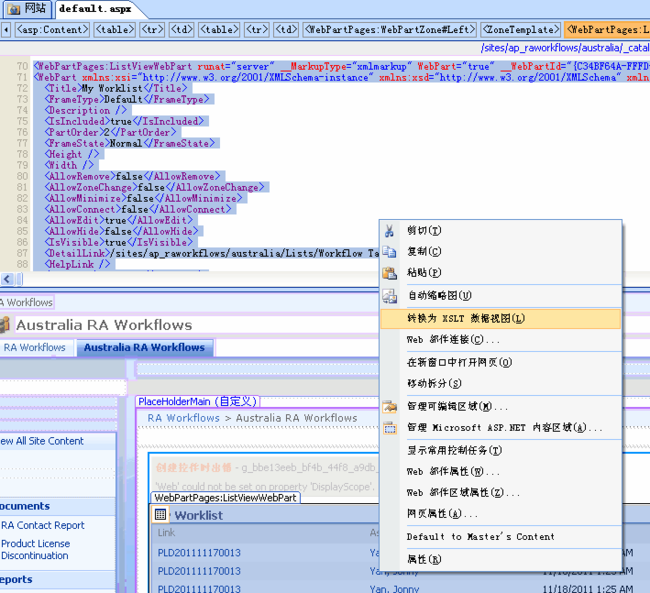
Task: Click the Copy icon in context menu
Action: point(389,252)
